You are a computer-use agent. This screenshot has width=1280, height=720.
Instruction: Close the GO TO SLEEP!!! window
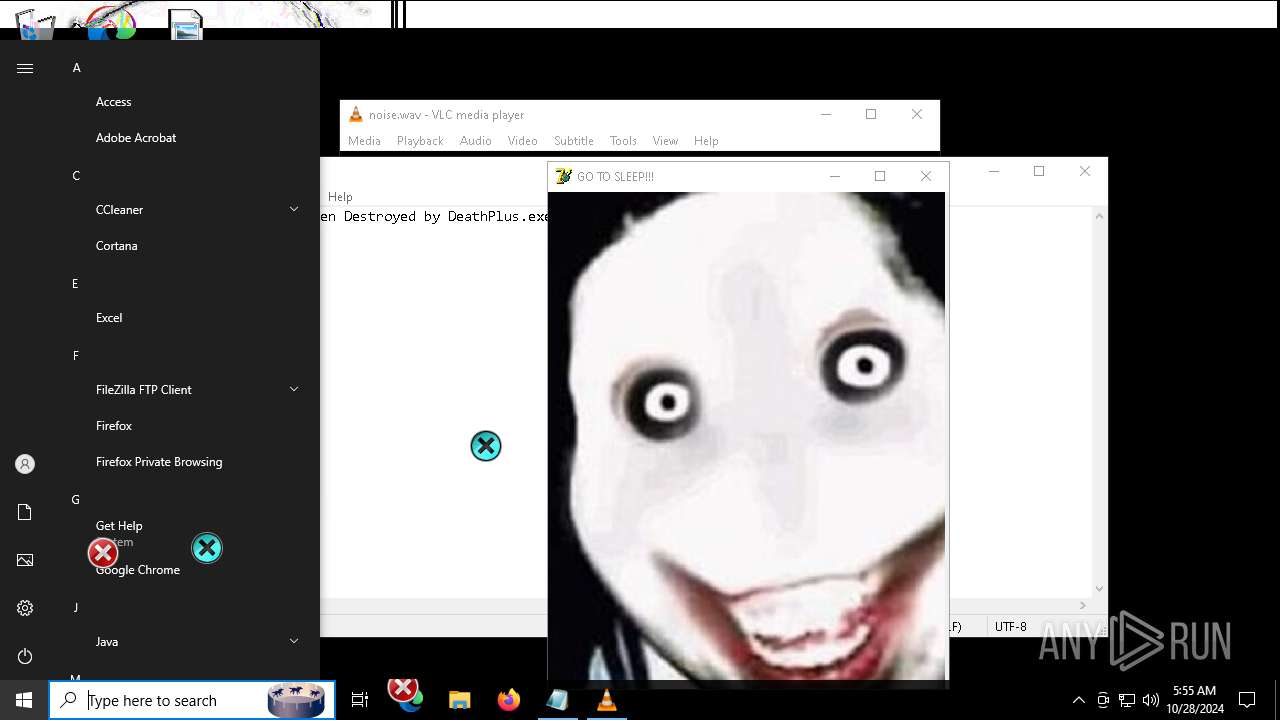tap(925, 176)
